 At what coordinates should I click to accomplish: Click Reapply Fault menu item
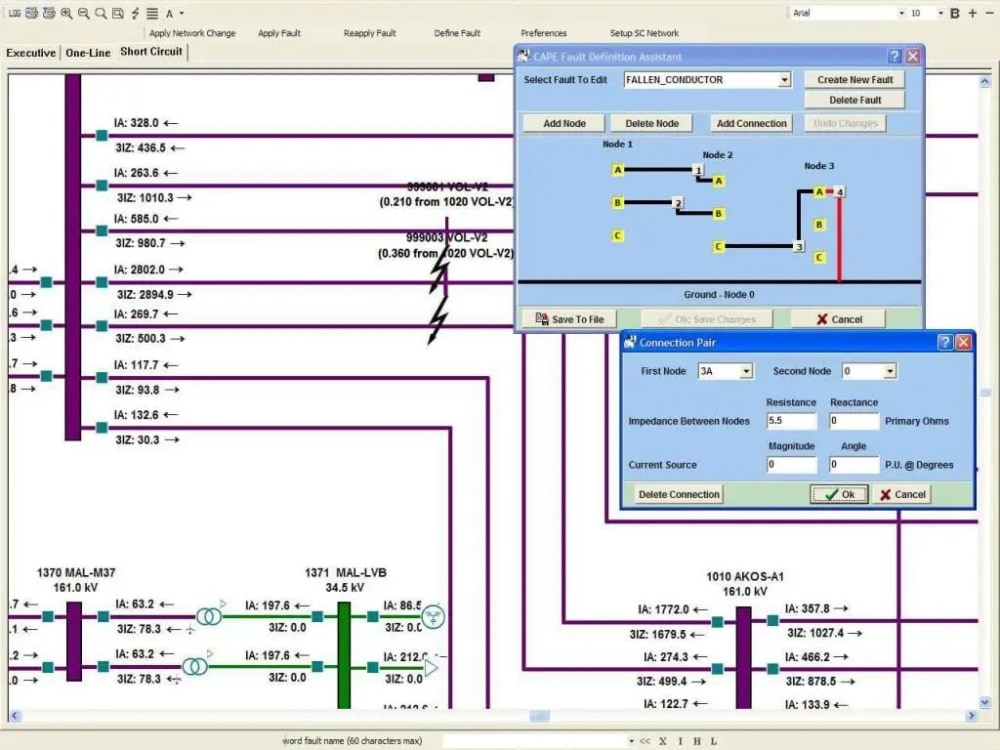point(370,33)
